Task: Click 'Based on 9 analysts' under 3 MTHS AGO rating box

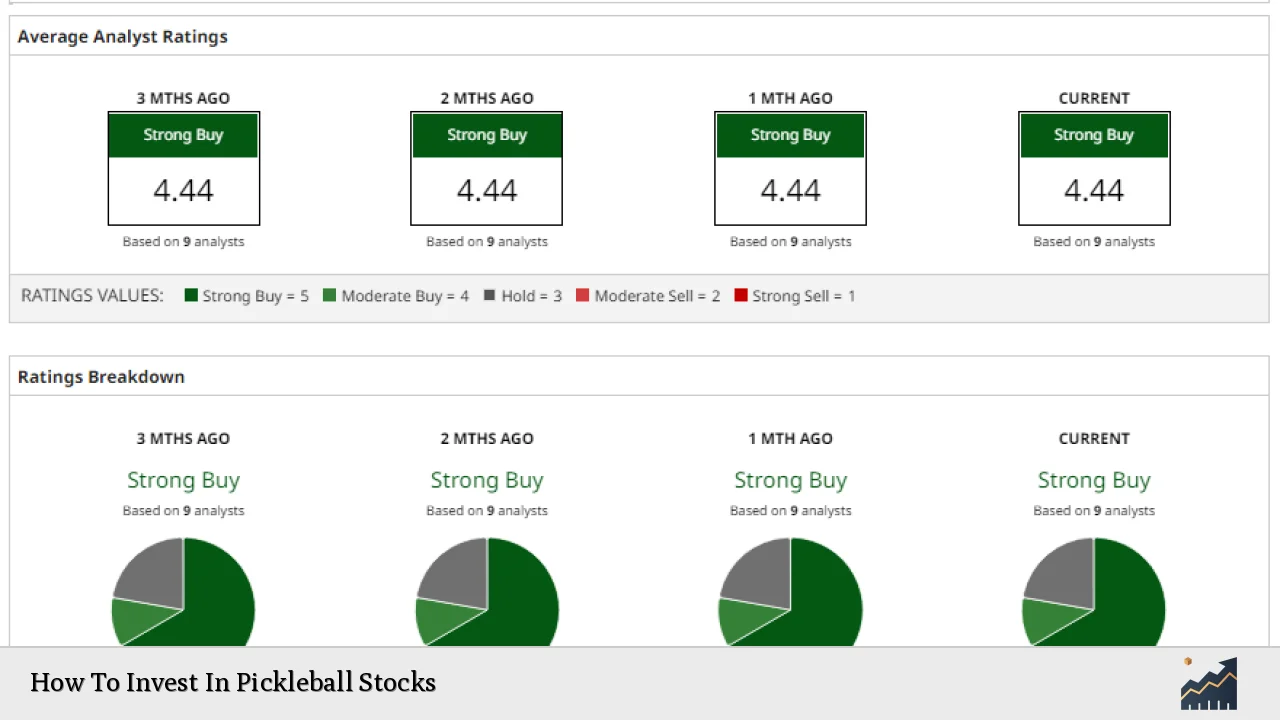Action: pyautogui.click(x=184, y=241)
